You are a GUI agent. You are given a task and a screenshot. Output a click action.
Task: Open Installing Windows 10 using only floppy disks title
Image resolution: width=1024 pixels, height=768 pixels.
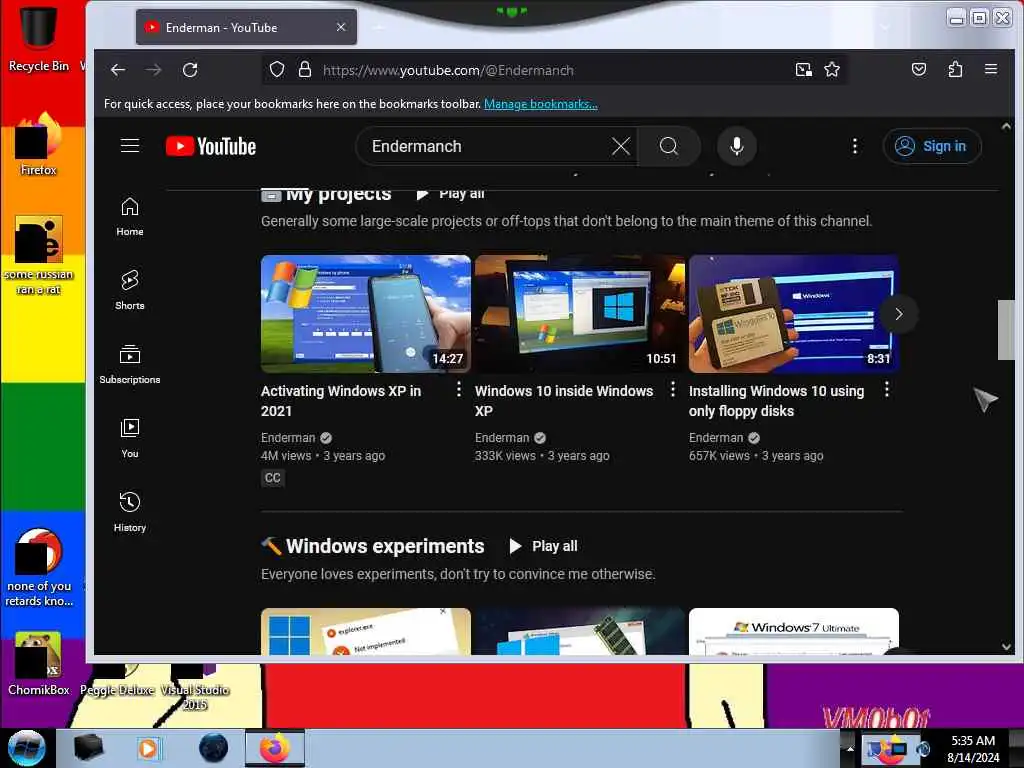[776, 401]
